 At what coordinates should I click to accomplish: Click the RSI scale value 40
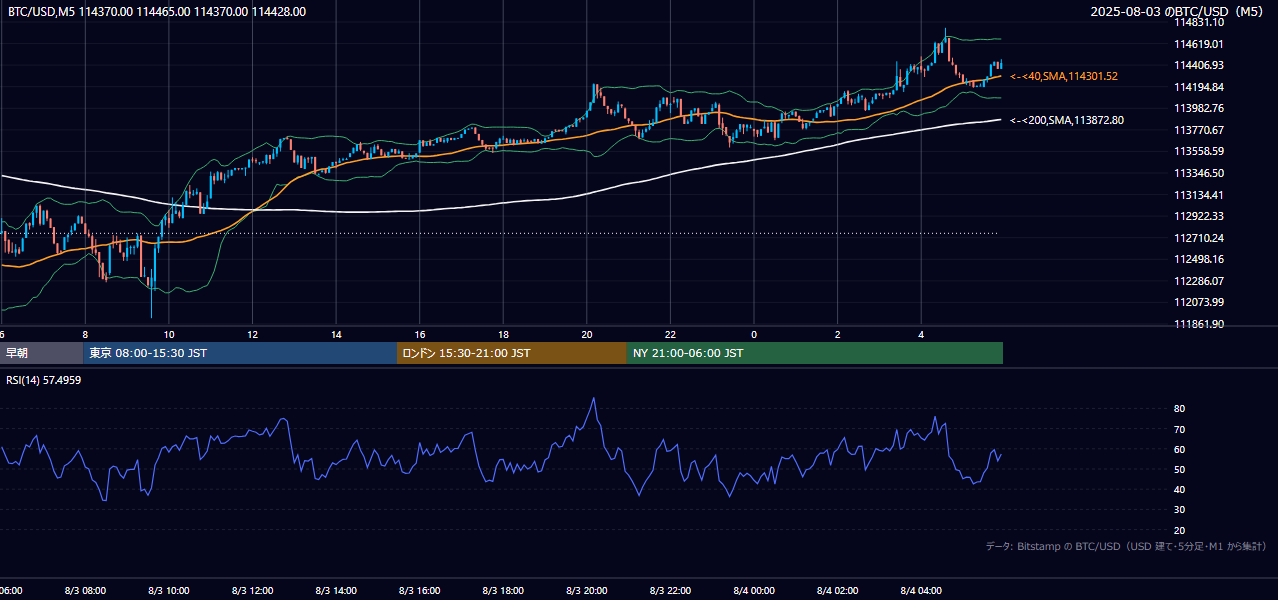pyautogui.click(x=1180, y=490)
